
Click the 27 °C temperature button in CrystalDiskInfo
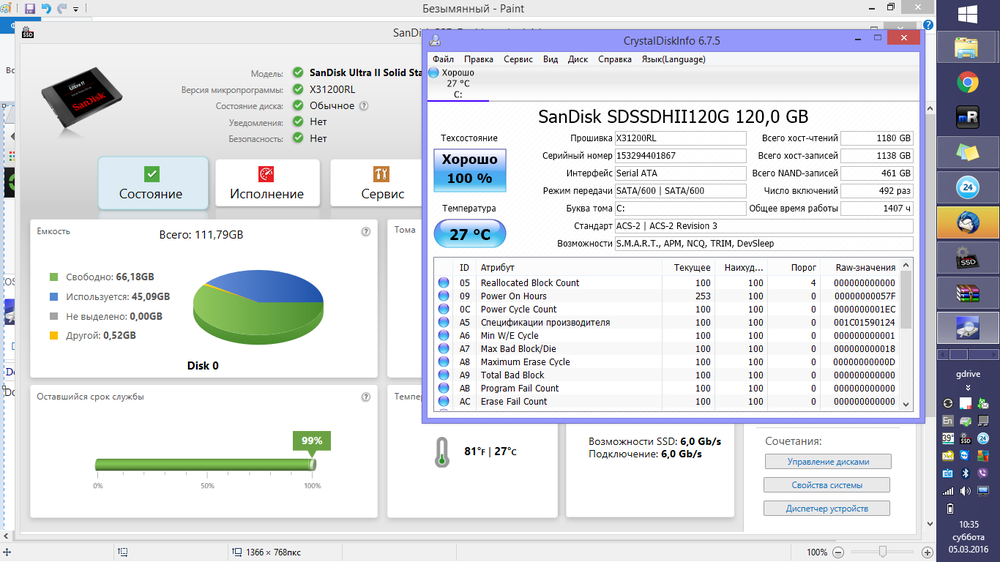(x=470, y=234)
